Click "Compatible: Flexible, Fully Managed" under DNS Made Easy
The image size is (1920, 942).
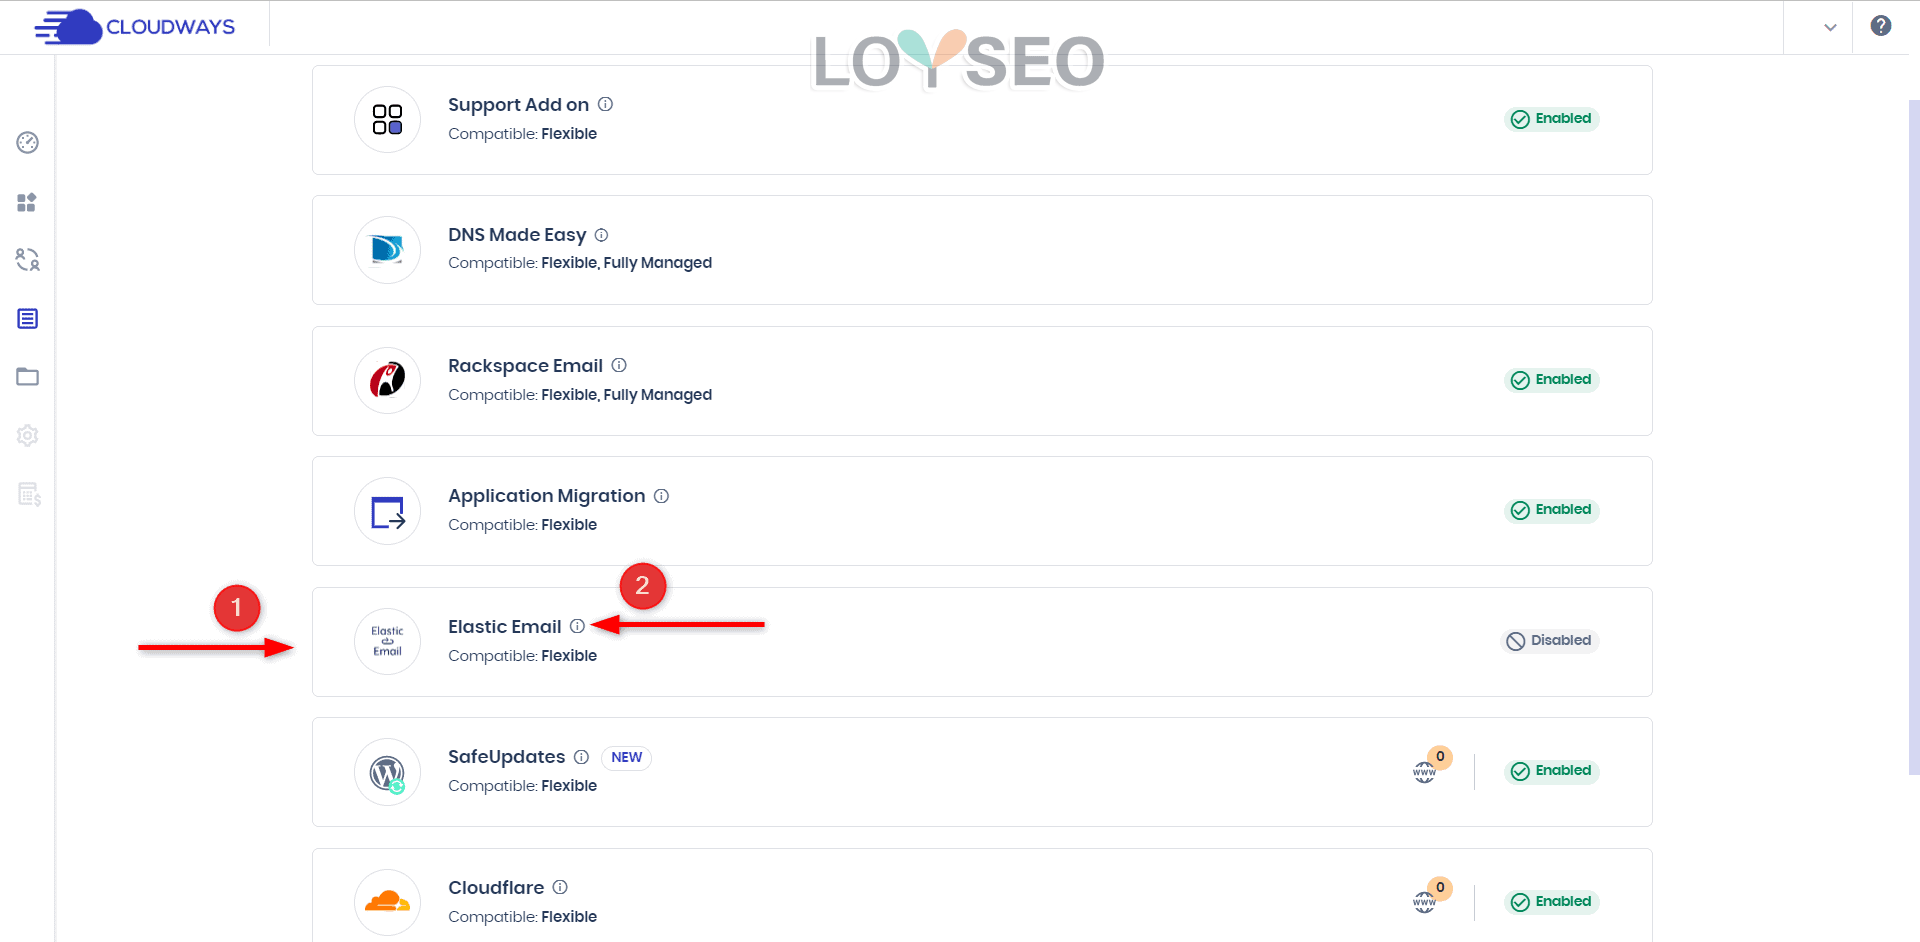coord(580,263)
